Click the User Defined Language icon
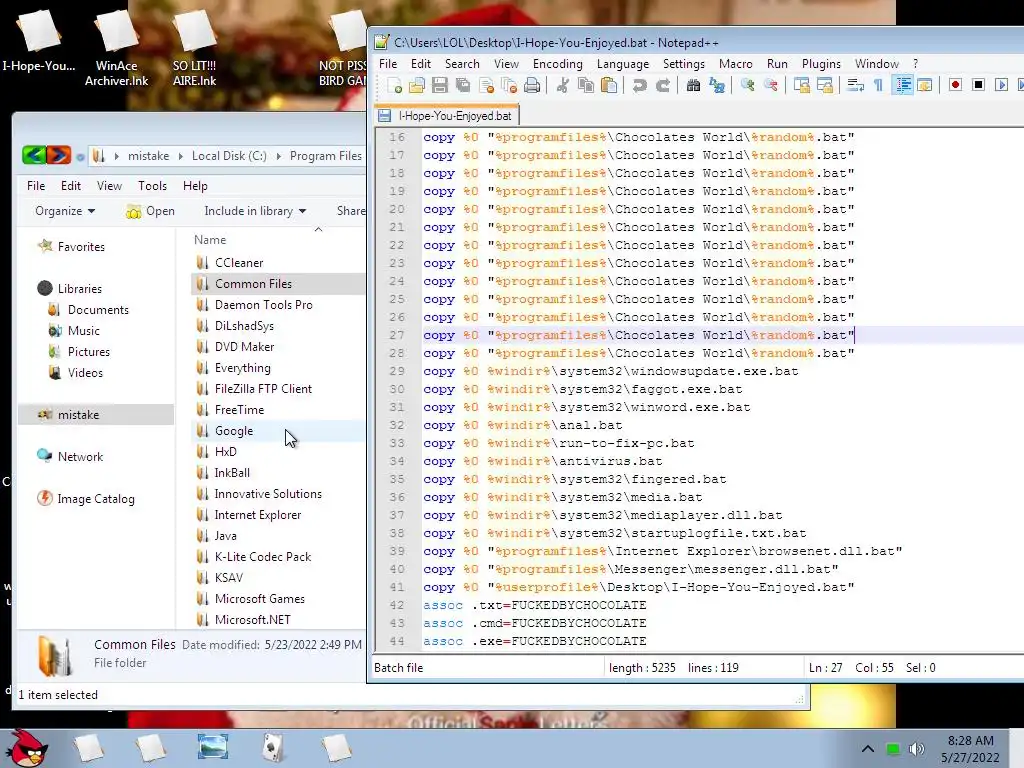1024x768 pixels. pyautogui.click(x=925, y=86)
